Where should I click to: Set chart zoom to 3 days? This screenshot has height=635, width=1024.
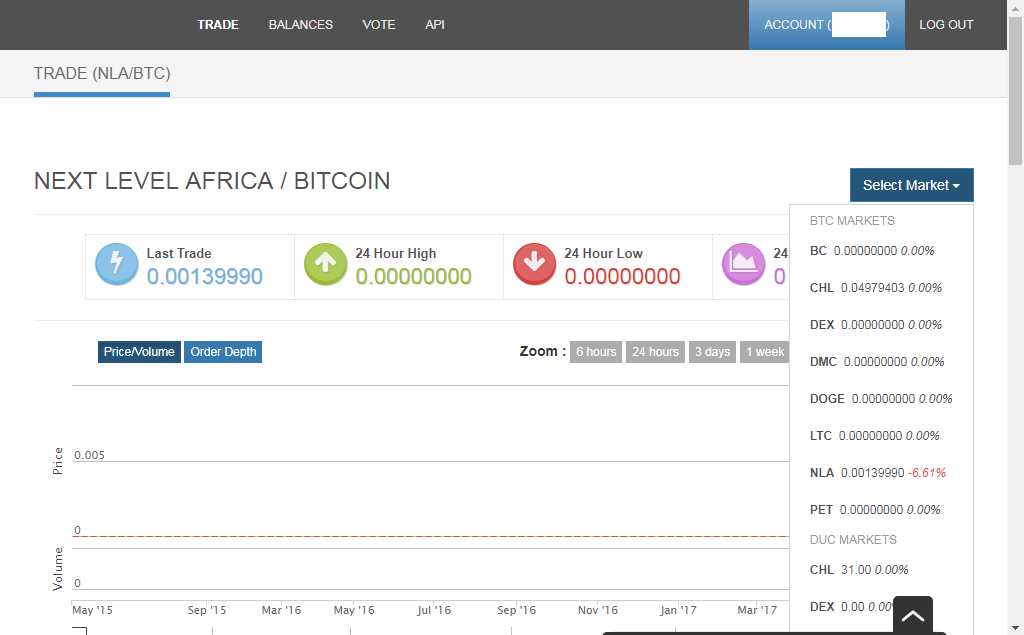[712, 351]
